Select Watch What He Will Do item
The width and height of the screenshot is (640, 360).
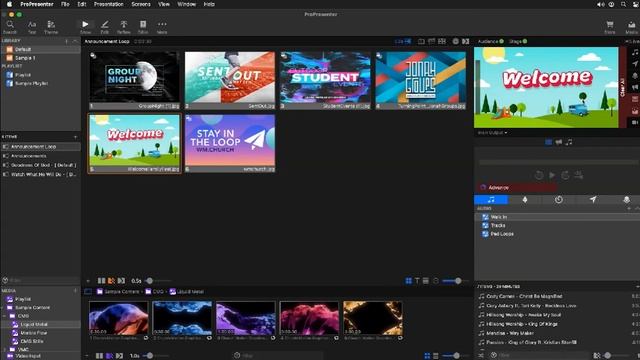[x=40, y=174]
